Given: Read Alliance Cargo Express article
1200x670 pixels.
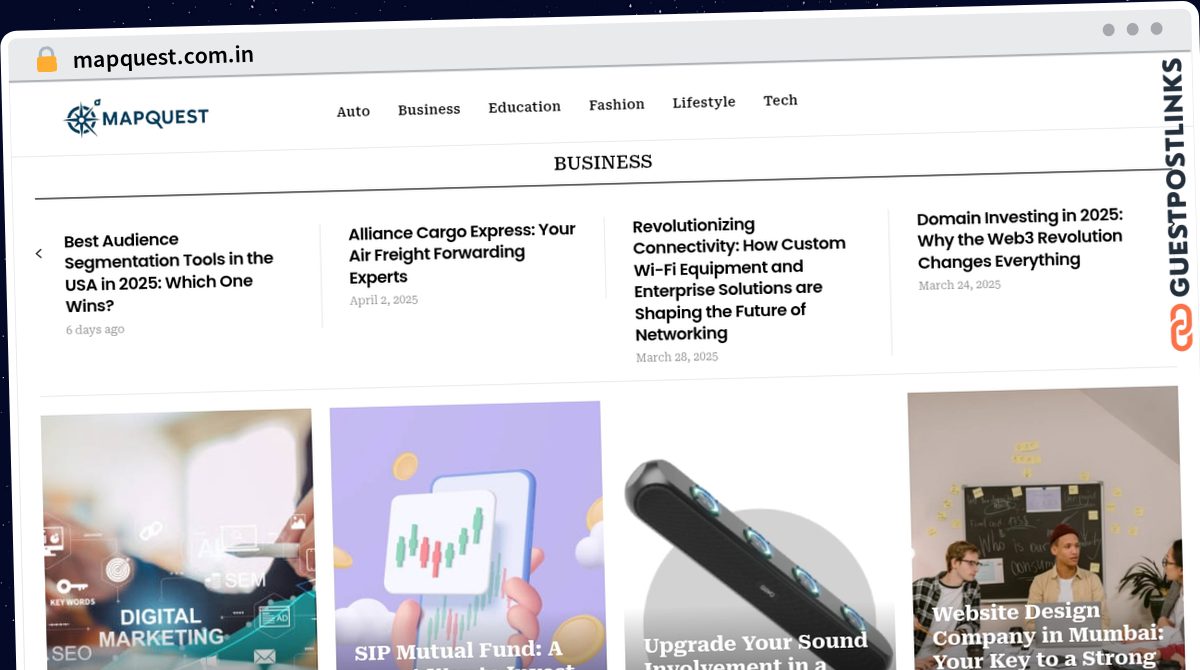Looking at the screenshot, I should [461, 253].
